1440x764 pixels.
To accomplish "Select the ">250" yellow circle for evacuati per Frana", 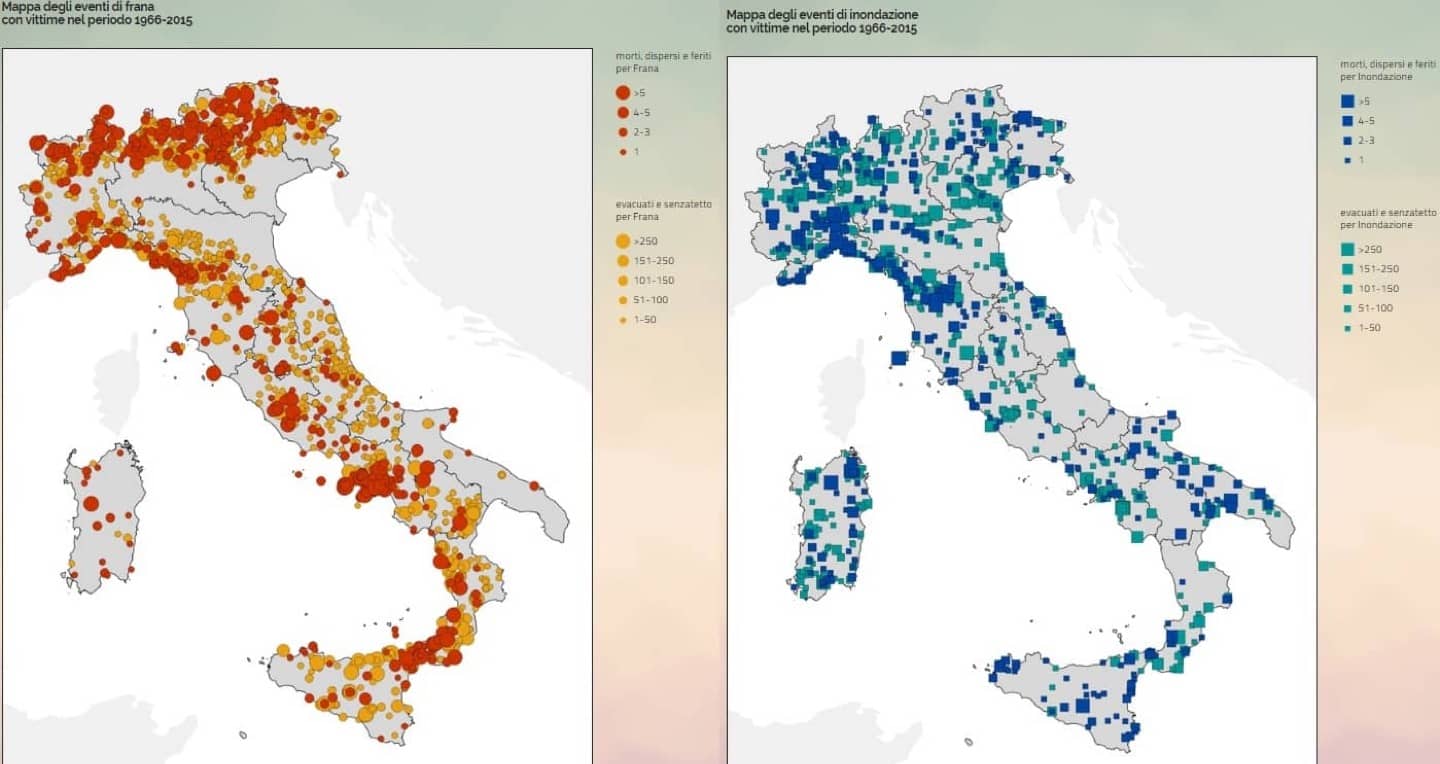I will coord(622,240).
